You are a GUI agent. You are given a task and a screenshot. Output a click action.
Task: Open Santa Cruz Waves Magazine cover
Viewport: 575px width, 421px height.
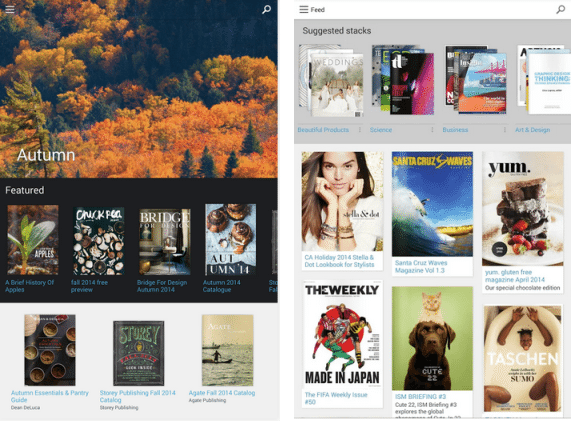coord(432,204)
